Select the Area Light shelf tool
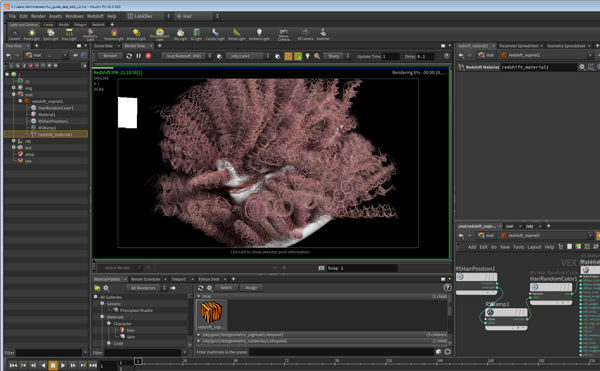 coord(69,34)
